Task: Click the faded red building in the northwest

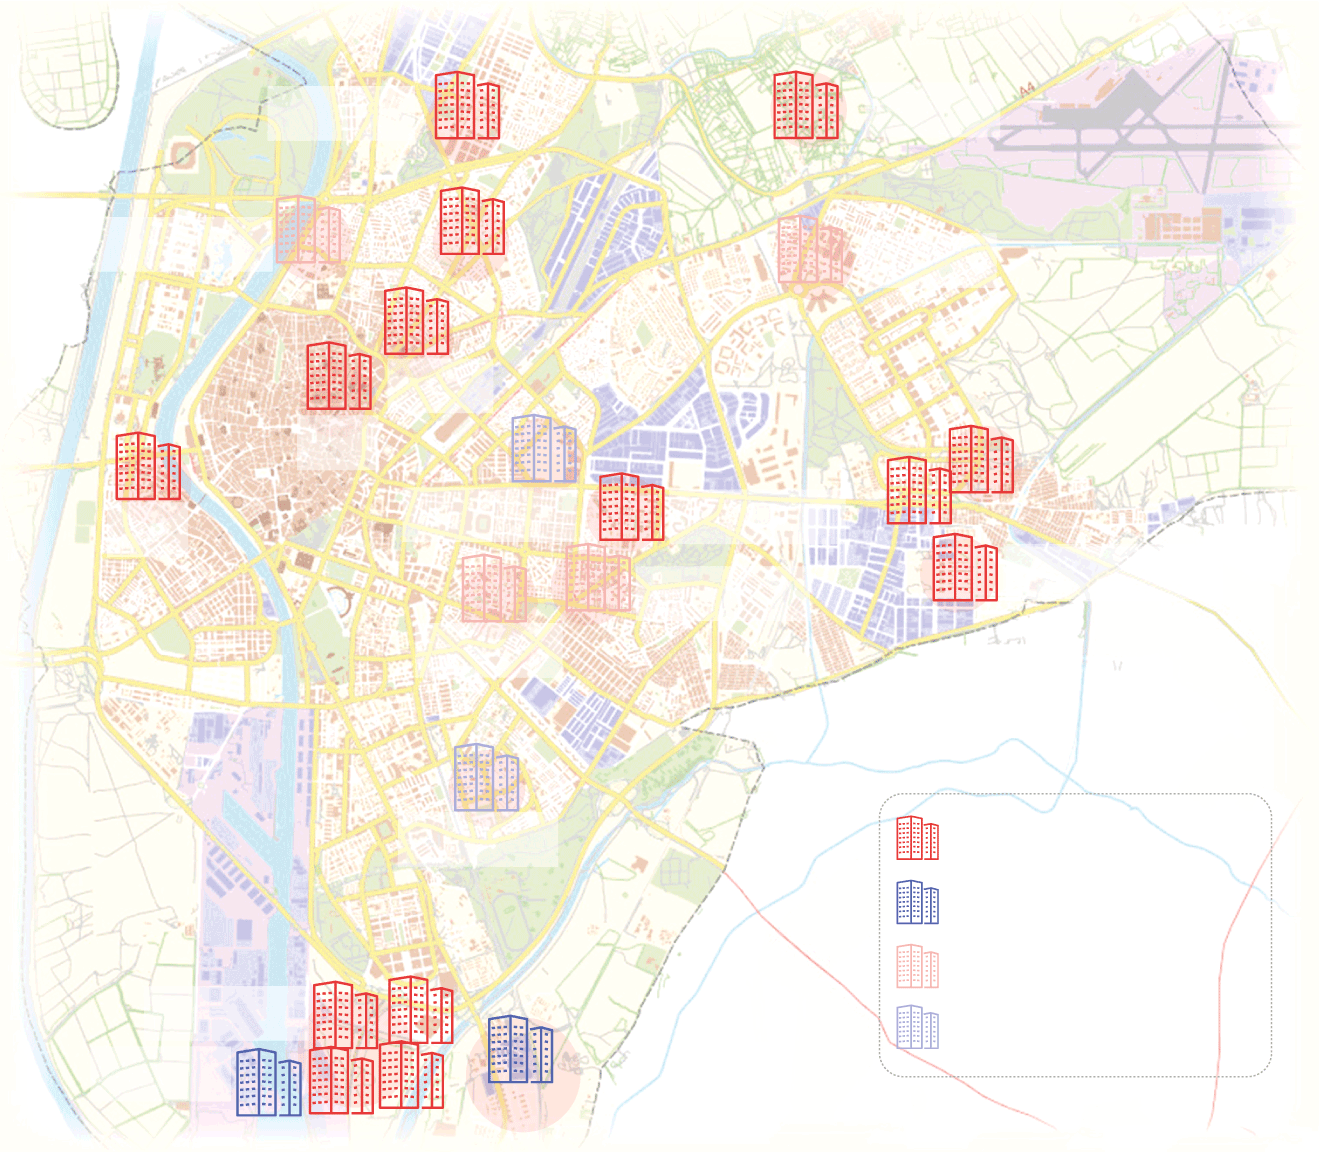Action: click(x=308, y=230)
